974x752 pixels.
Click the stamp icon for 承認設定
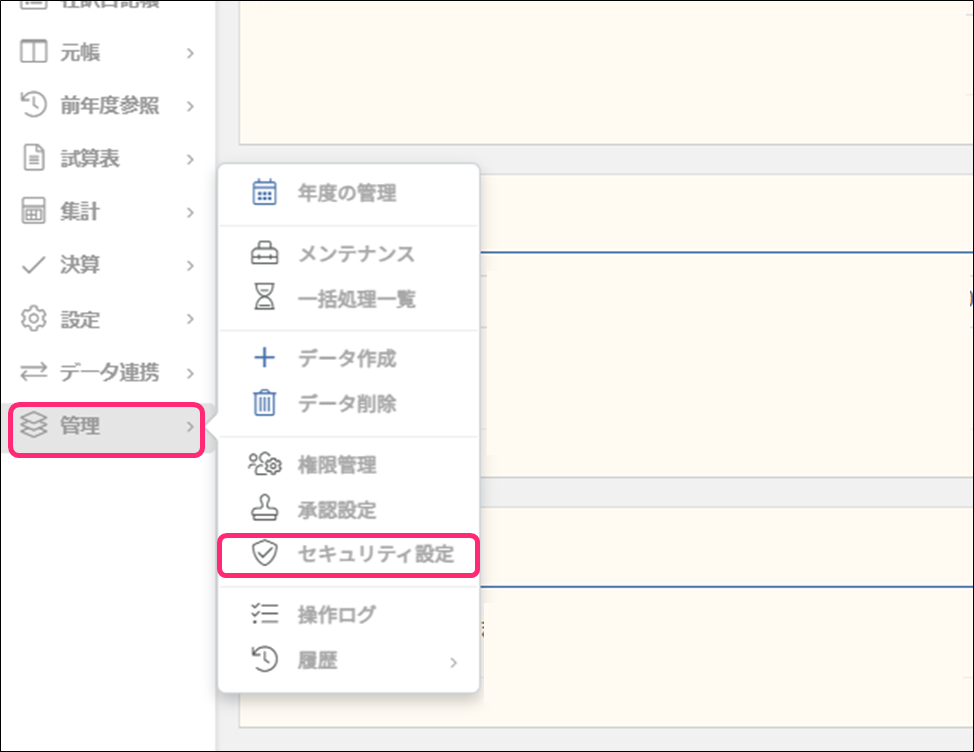coord(264,510)
